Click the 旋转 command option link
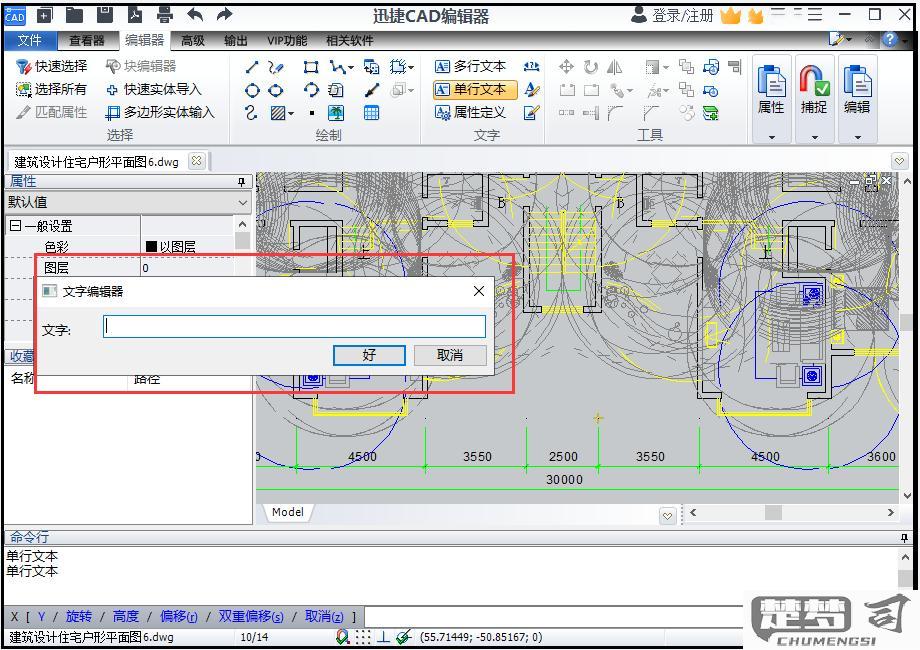This screenshot has width=920, height=650. (79, 616)
